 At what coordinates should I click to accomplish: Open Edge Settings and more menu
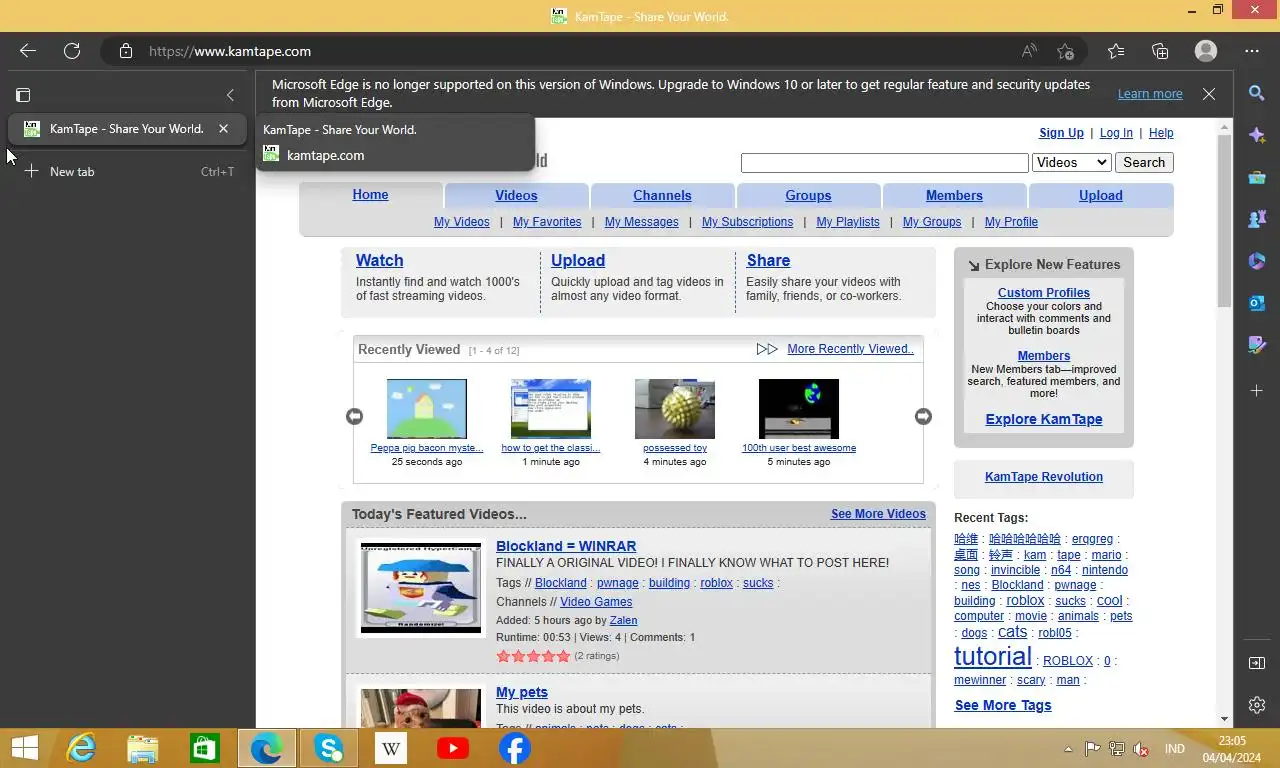pyautogui.click(x=1252, y=51)
